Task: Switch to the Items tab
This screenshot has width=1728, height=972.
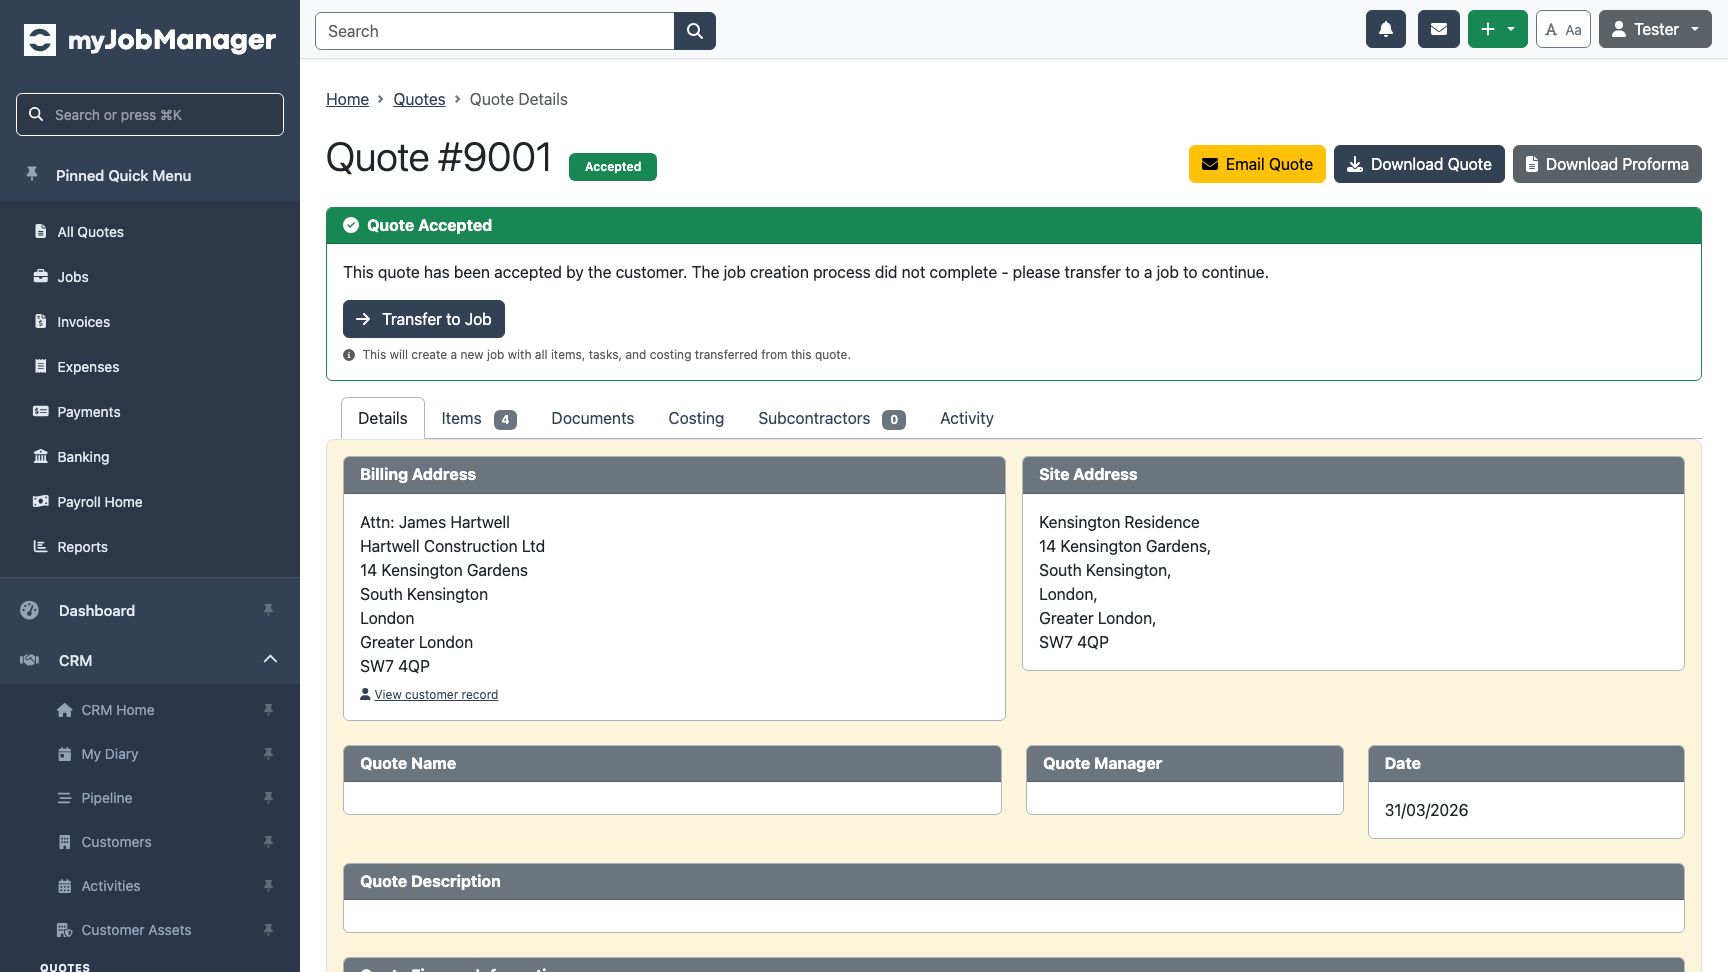Action: 479,418
